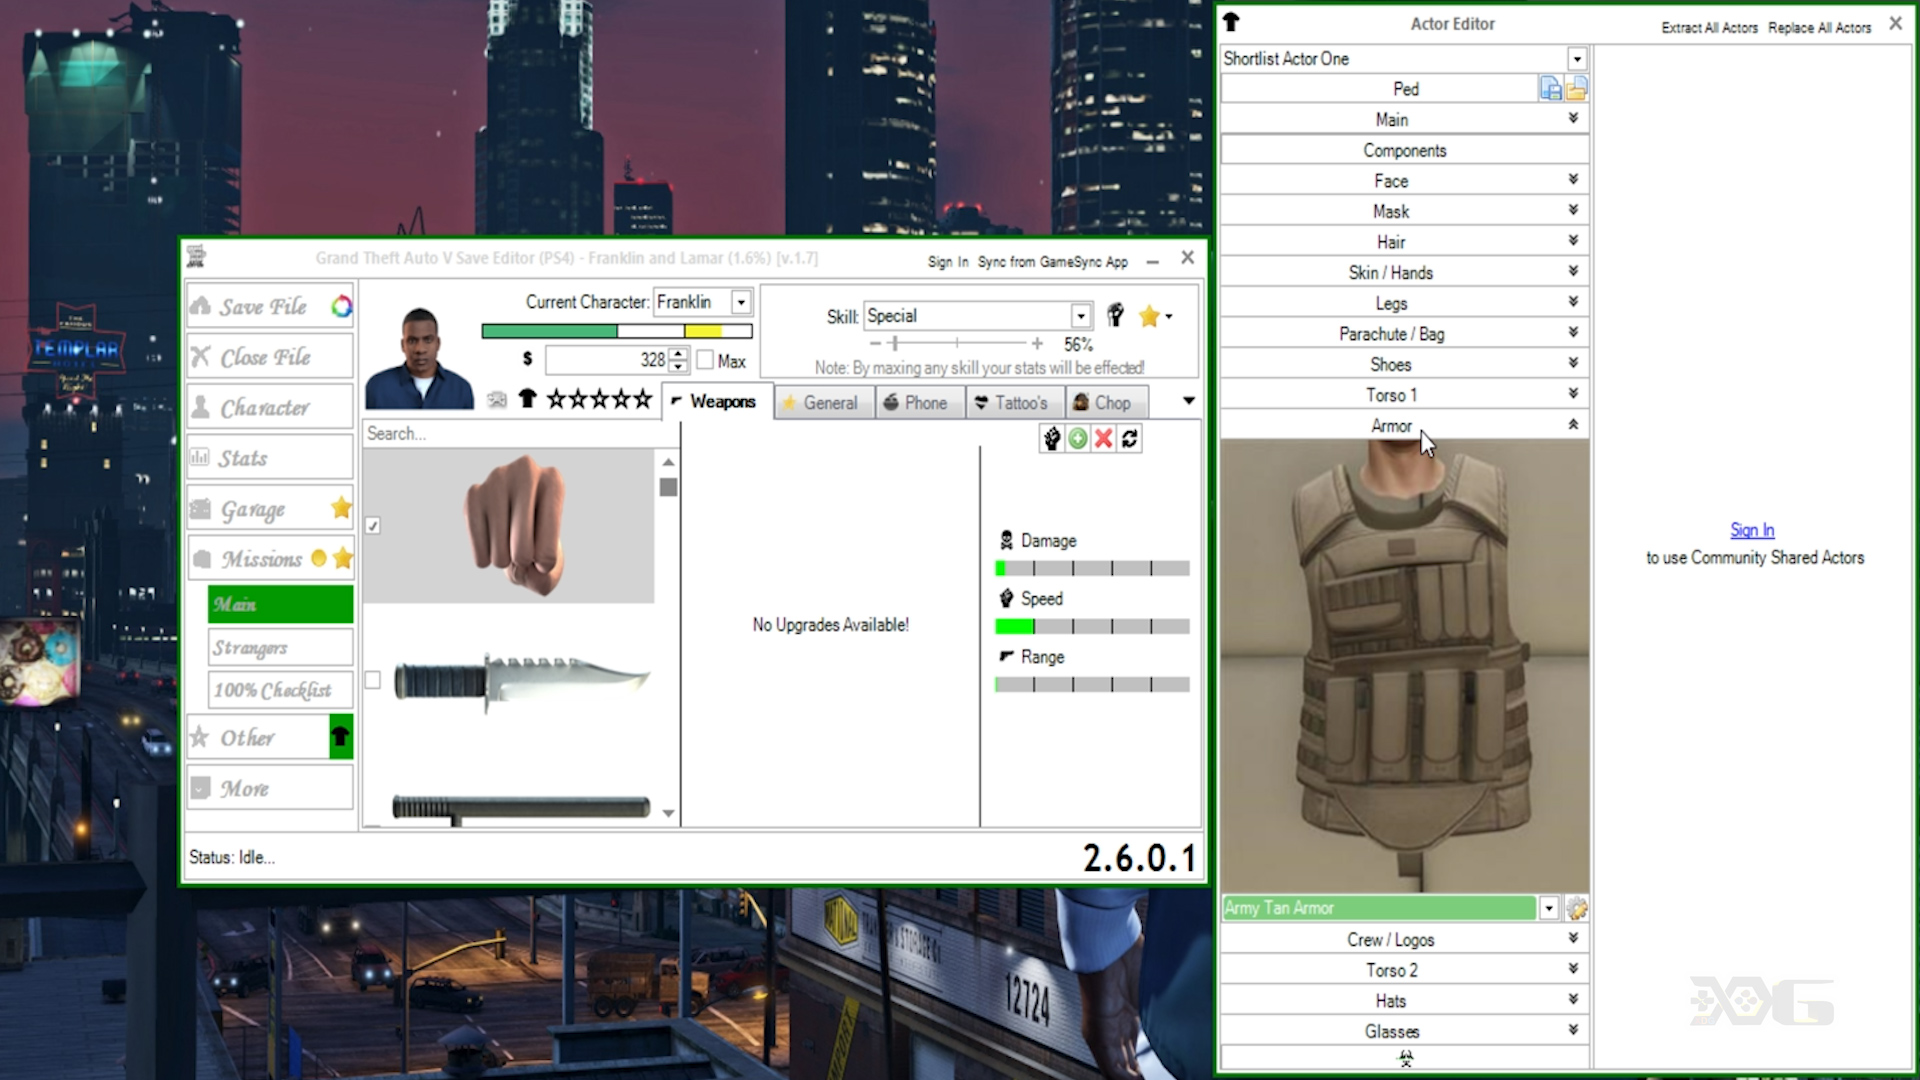The image size is (1920, 1080).
Task: Click the skill slider track at 56%
Action: click(x=957, y=343)
